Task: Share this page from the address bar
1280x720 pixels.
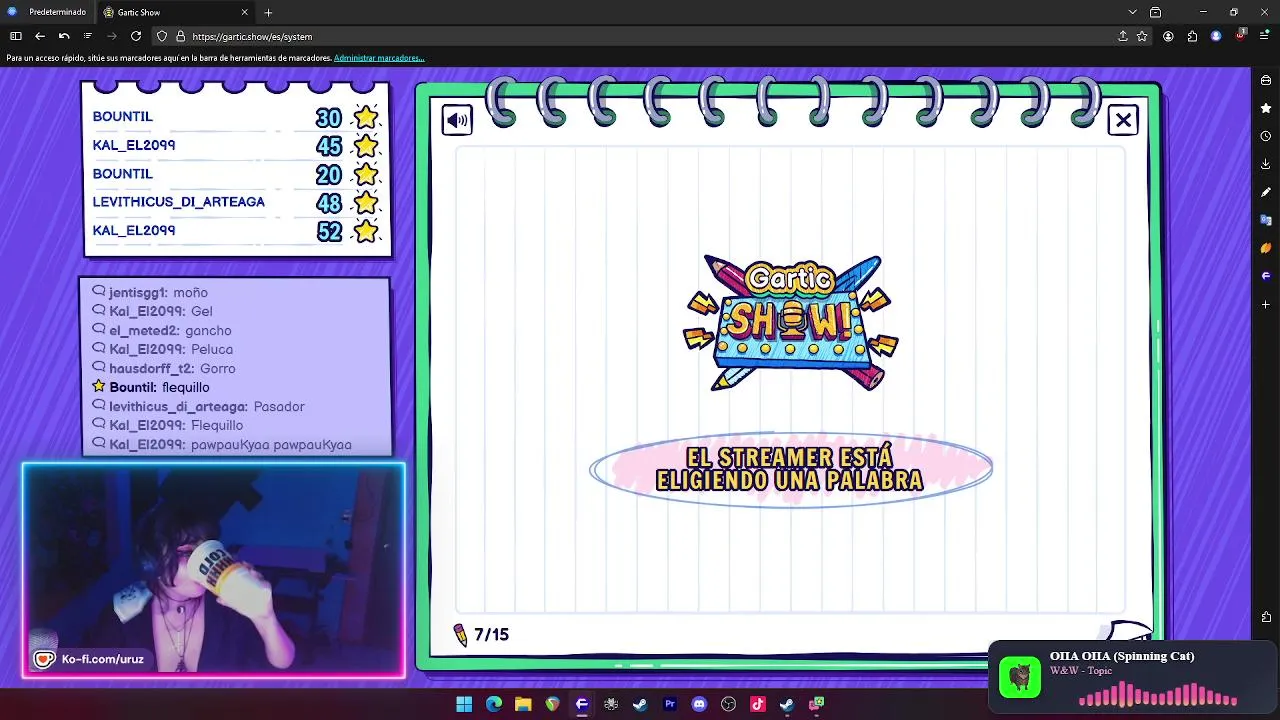Action: [1123, 36]
